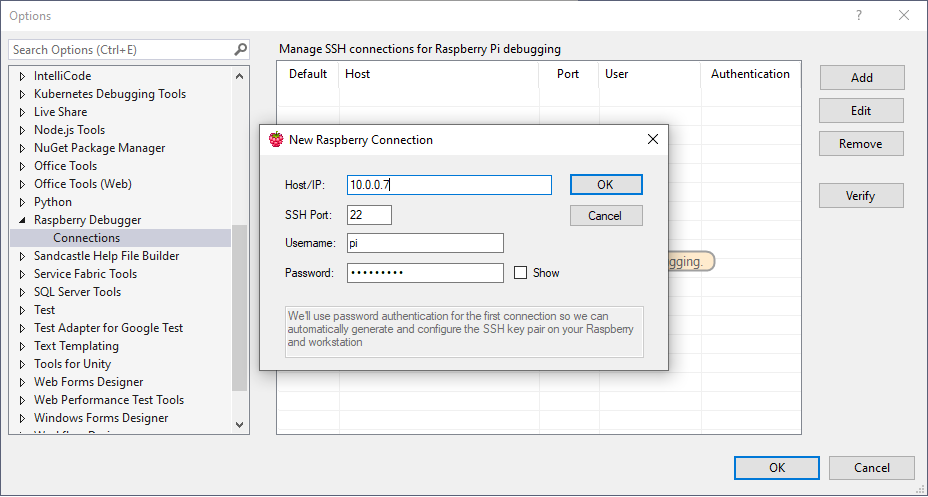Click into the SSH Port field
This screenshot has height=497, width=928.
(x=369, y=215)
